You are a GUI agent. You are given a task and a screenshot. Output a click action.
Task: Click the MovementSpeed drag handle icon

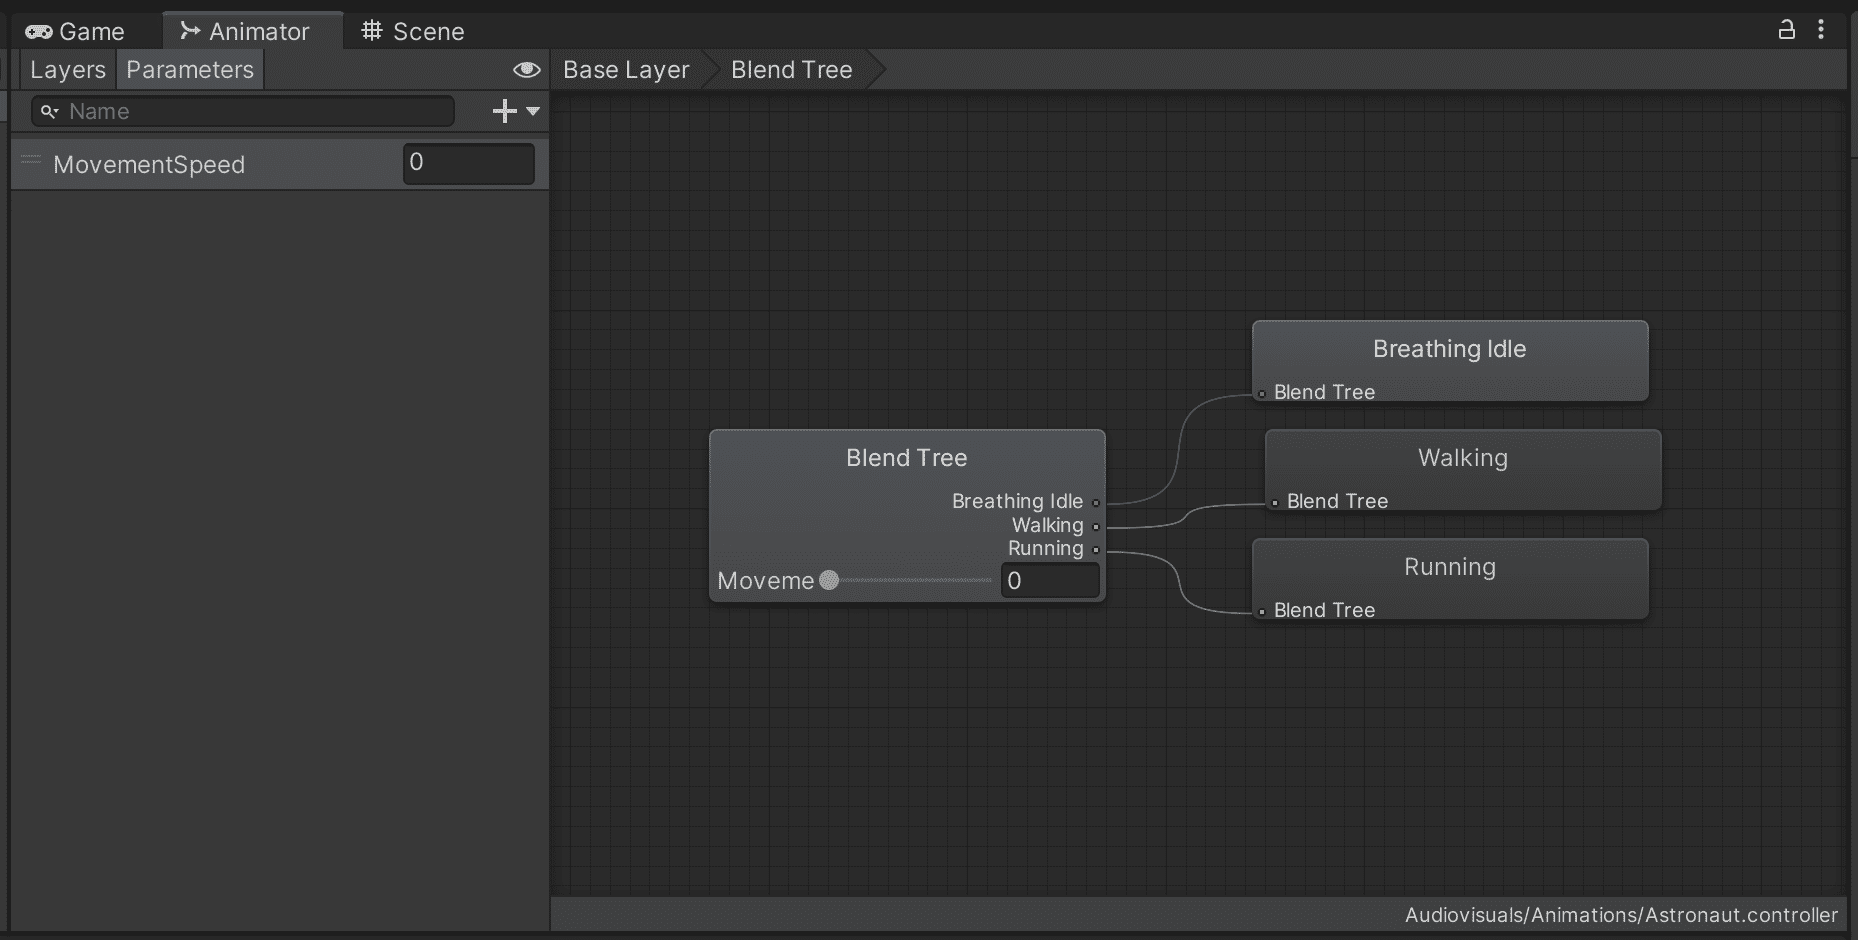[x=31, y=160]
